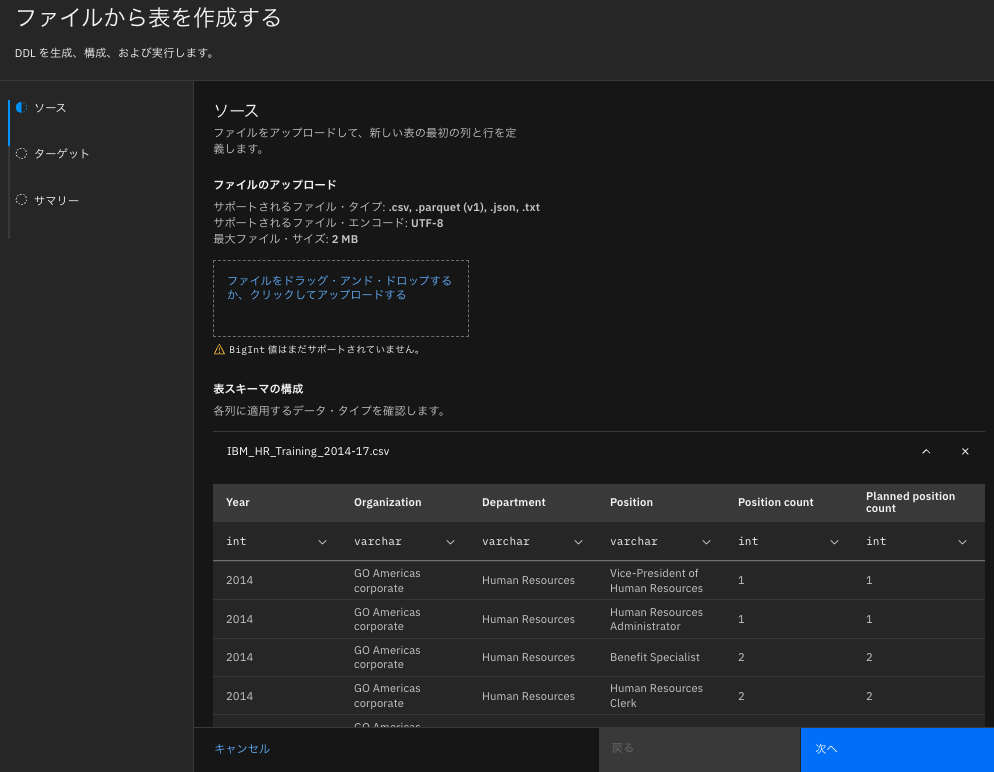Select the サマリー step in sidebar
The height and width of the screenshot is (772, 994).
tap(58, 199)
